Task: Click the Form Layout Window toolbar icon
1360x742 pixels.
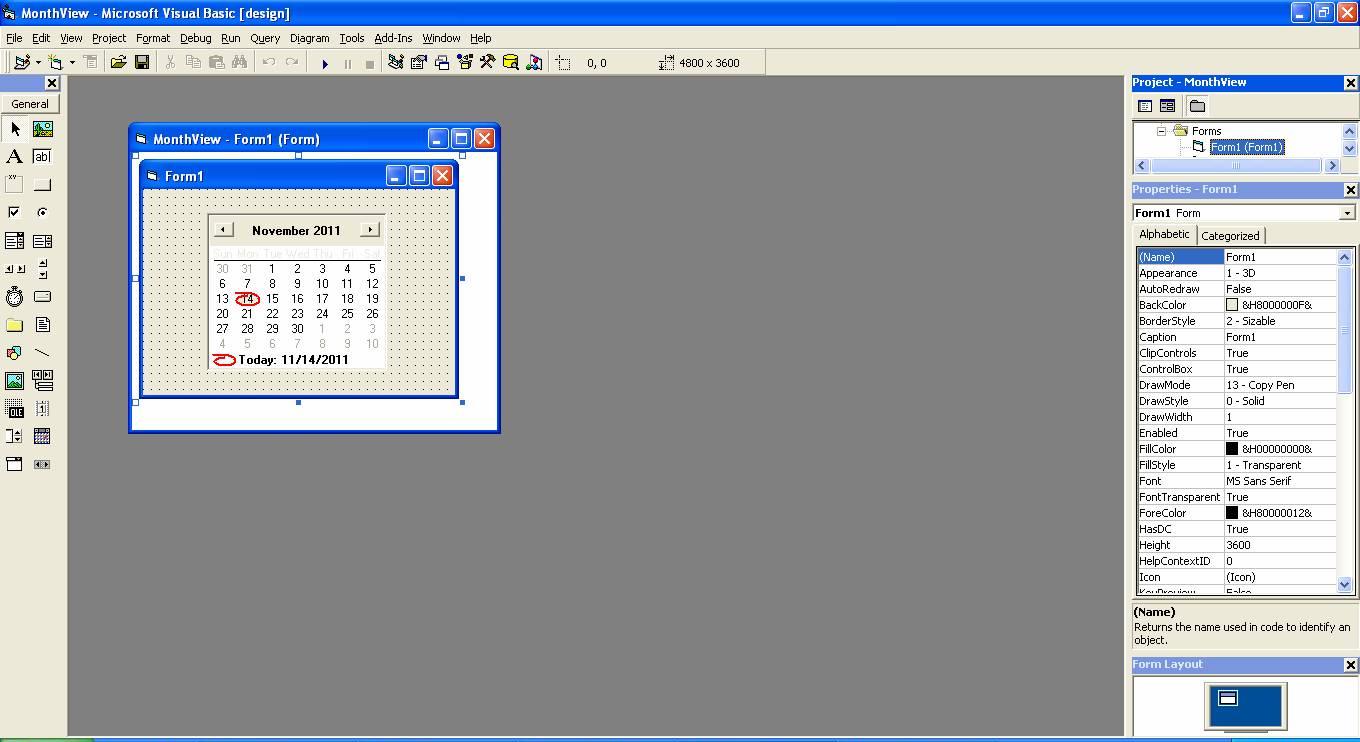Action: [x=442, y=63]
